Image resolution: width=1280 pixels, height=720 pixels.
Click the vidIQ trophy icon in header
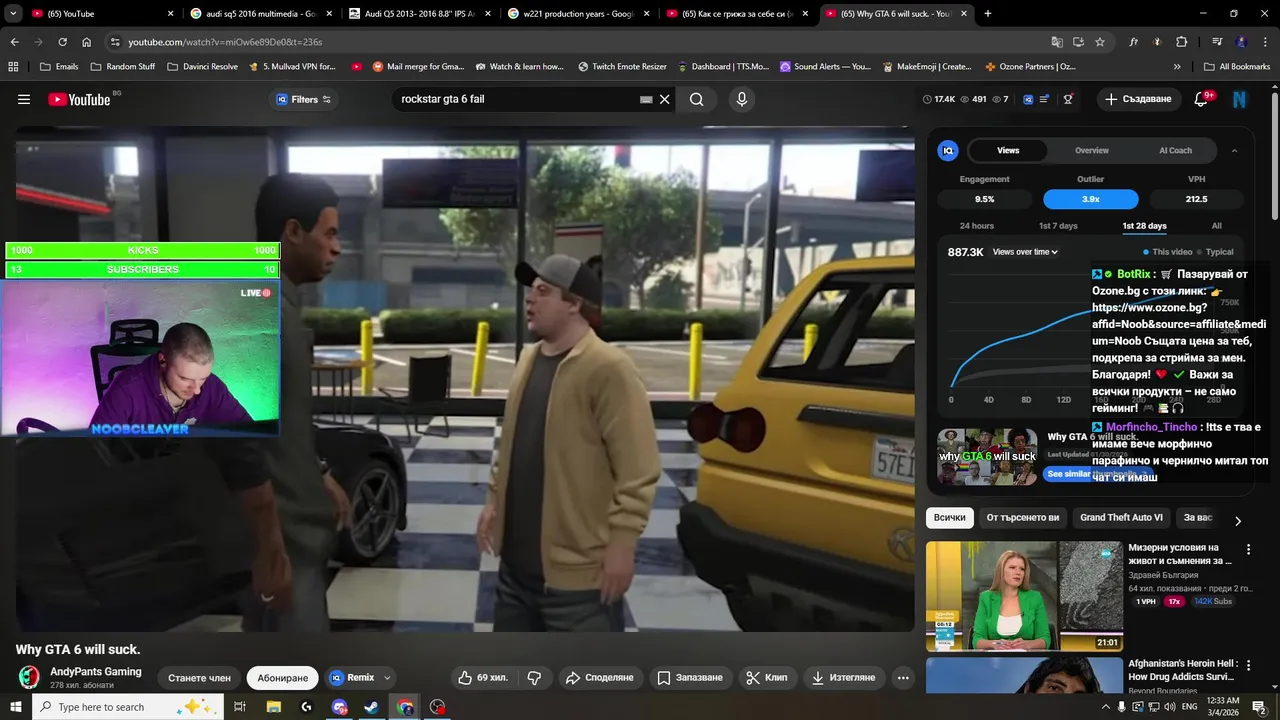pos(1068,99)
